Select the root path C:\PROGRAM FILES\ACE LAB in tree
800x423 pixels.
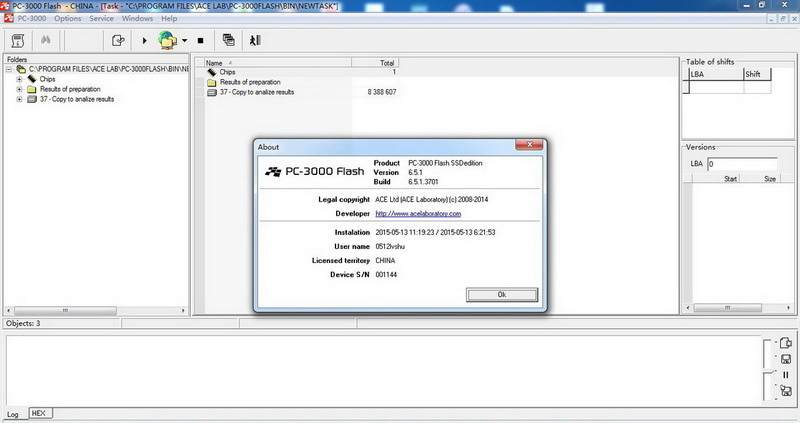click(109, 69)
